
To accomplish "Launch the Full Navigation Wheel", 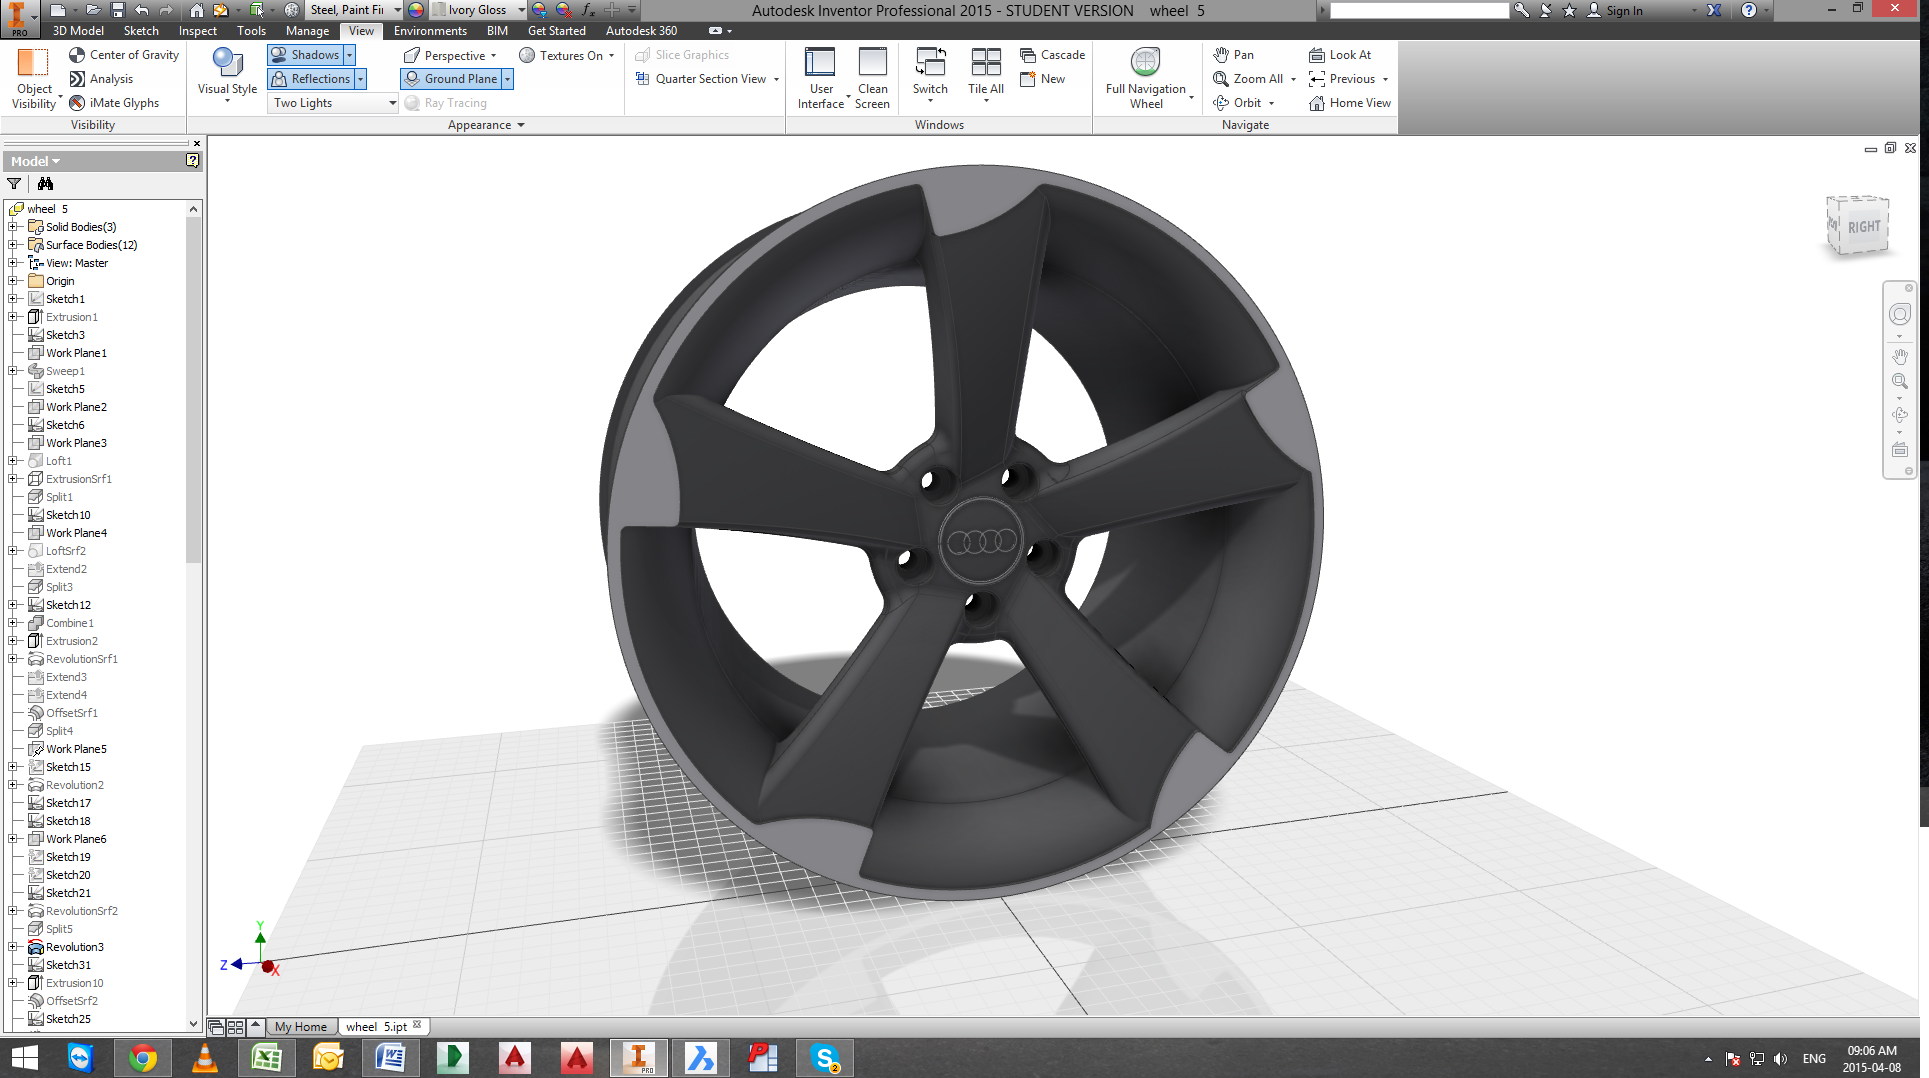I will [x=1146, y=78].
